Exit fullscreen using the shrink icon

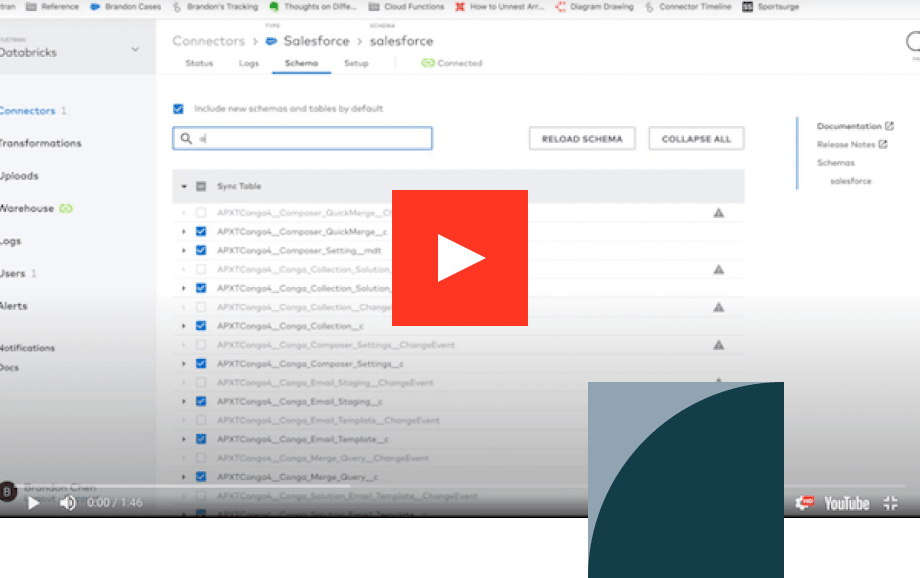coord(890,503)
